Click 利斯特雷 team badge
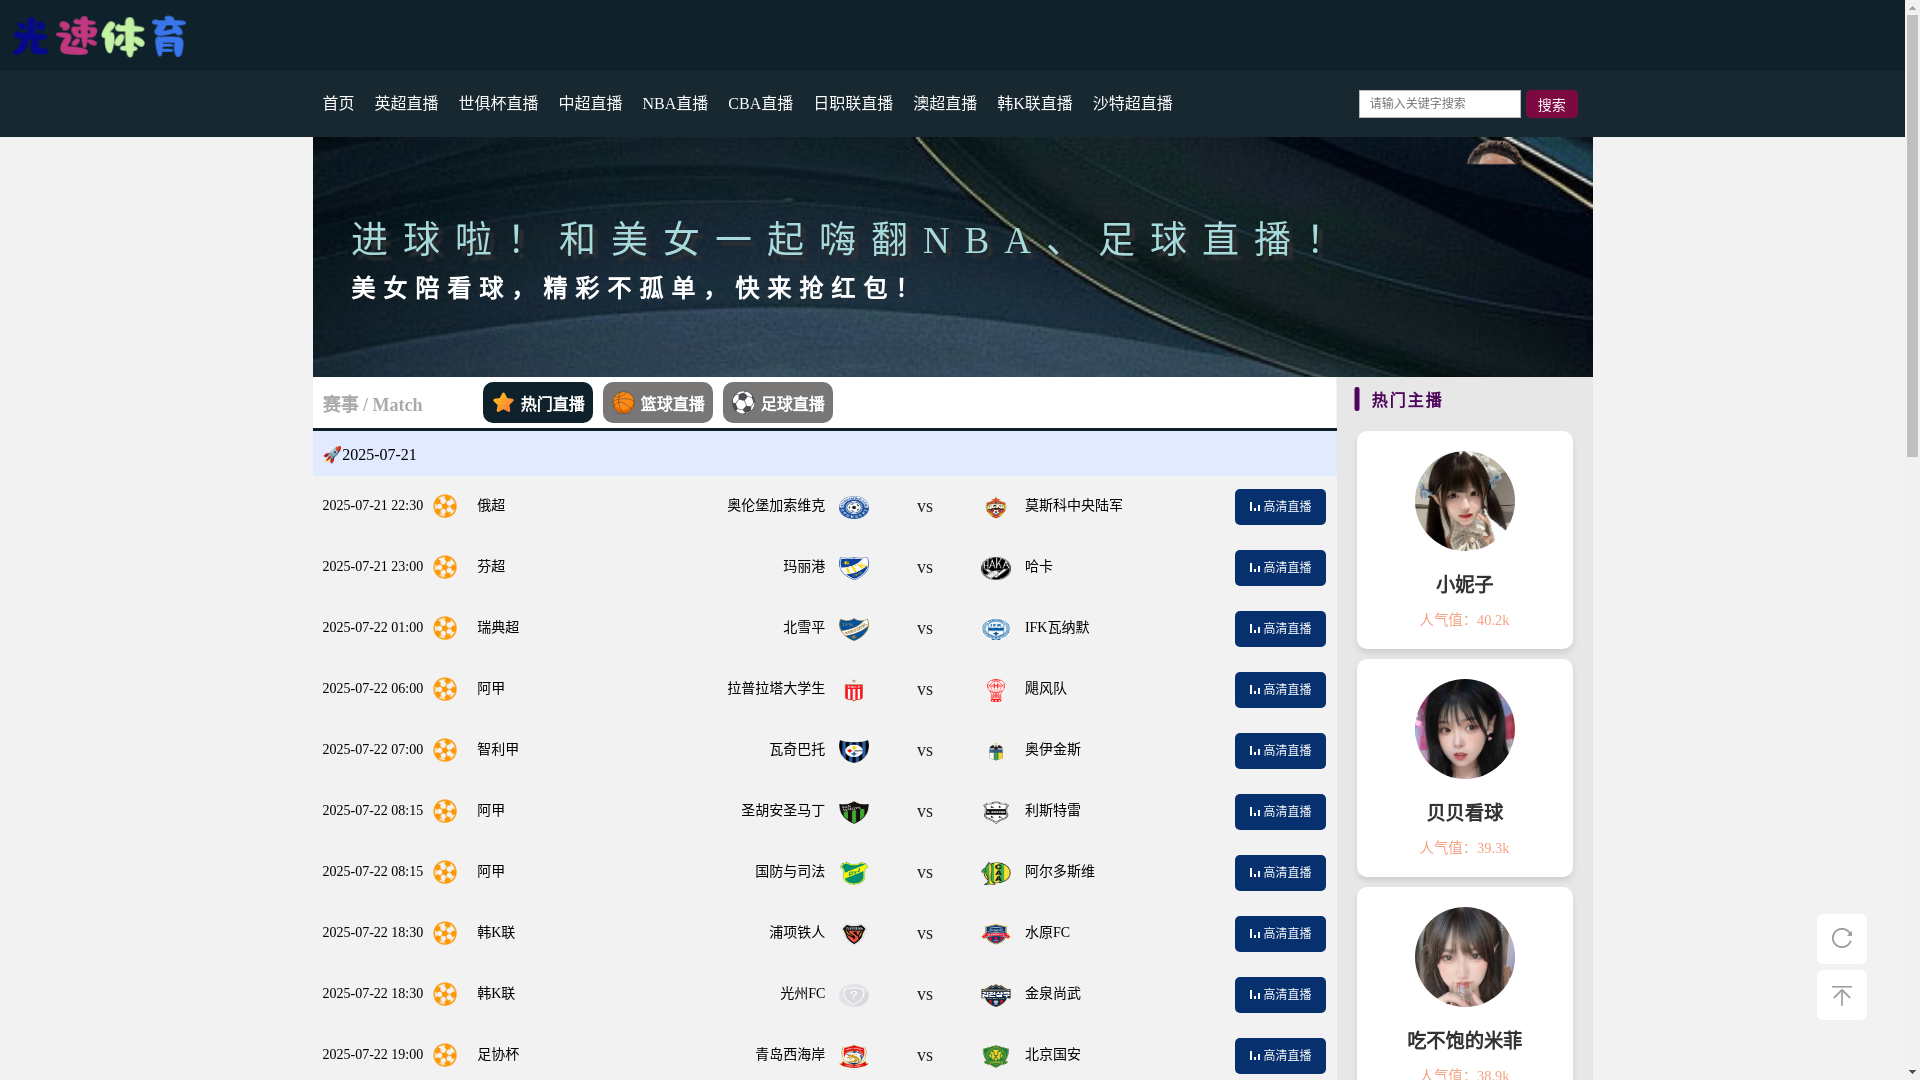Viewport: 1920px width, 1080px height. pos(996,812)
